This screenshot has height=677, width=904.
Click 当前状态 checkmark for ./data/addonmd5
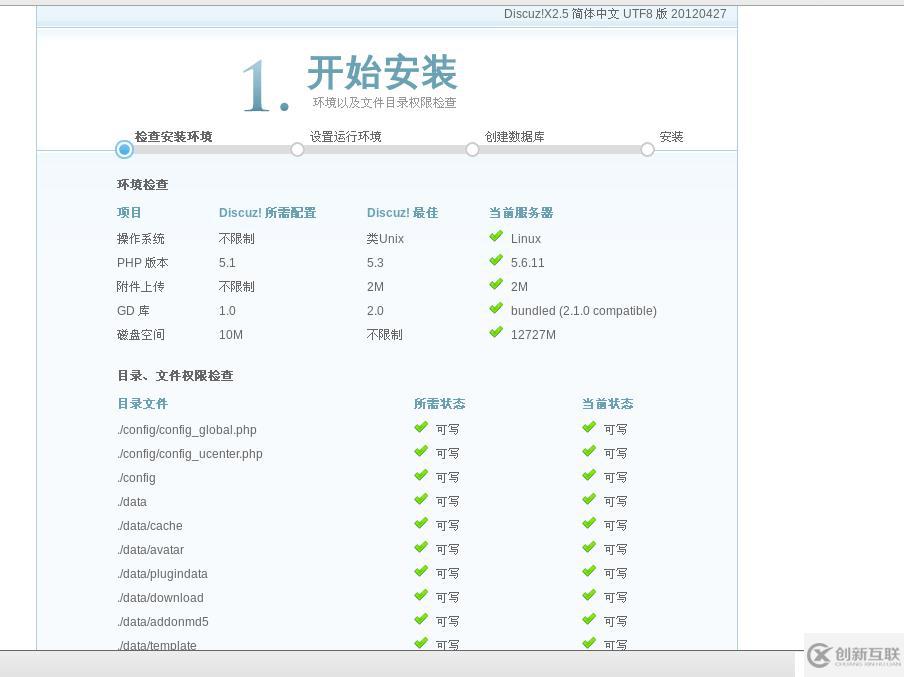pyautogui.click(x=589, y=619)
